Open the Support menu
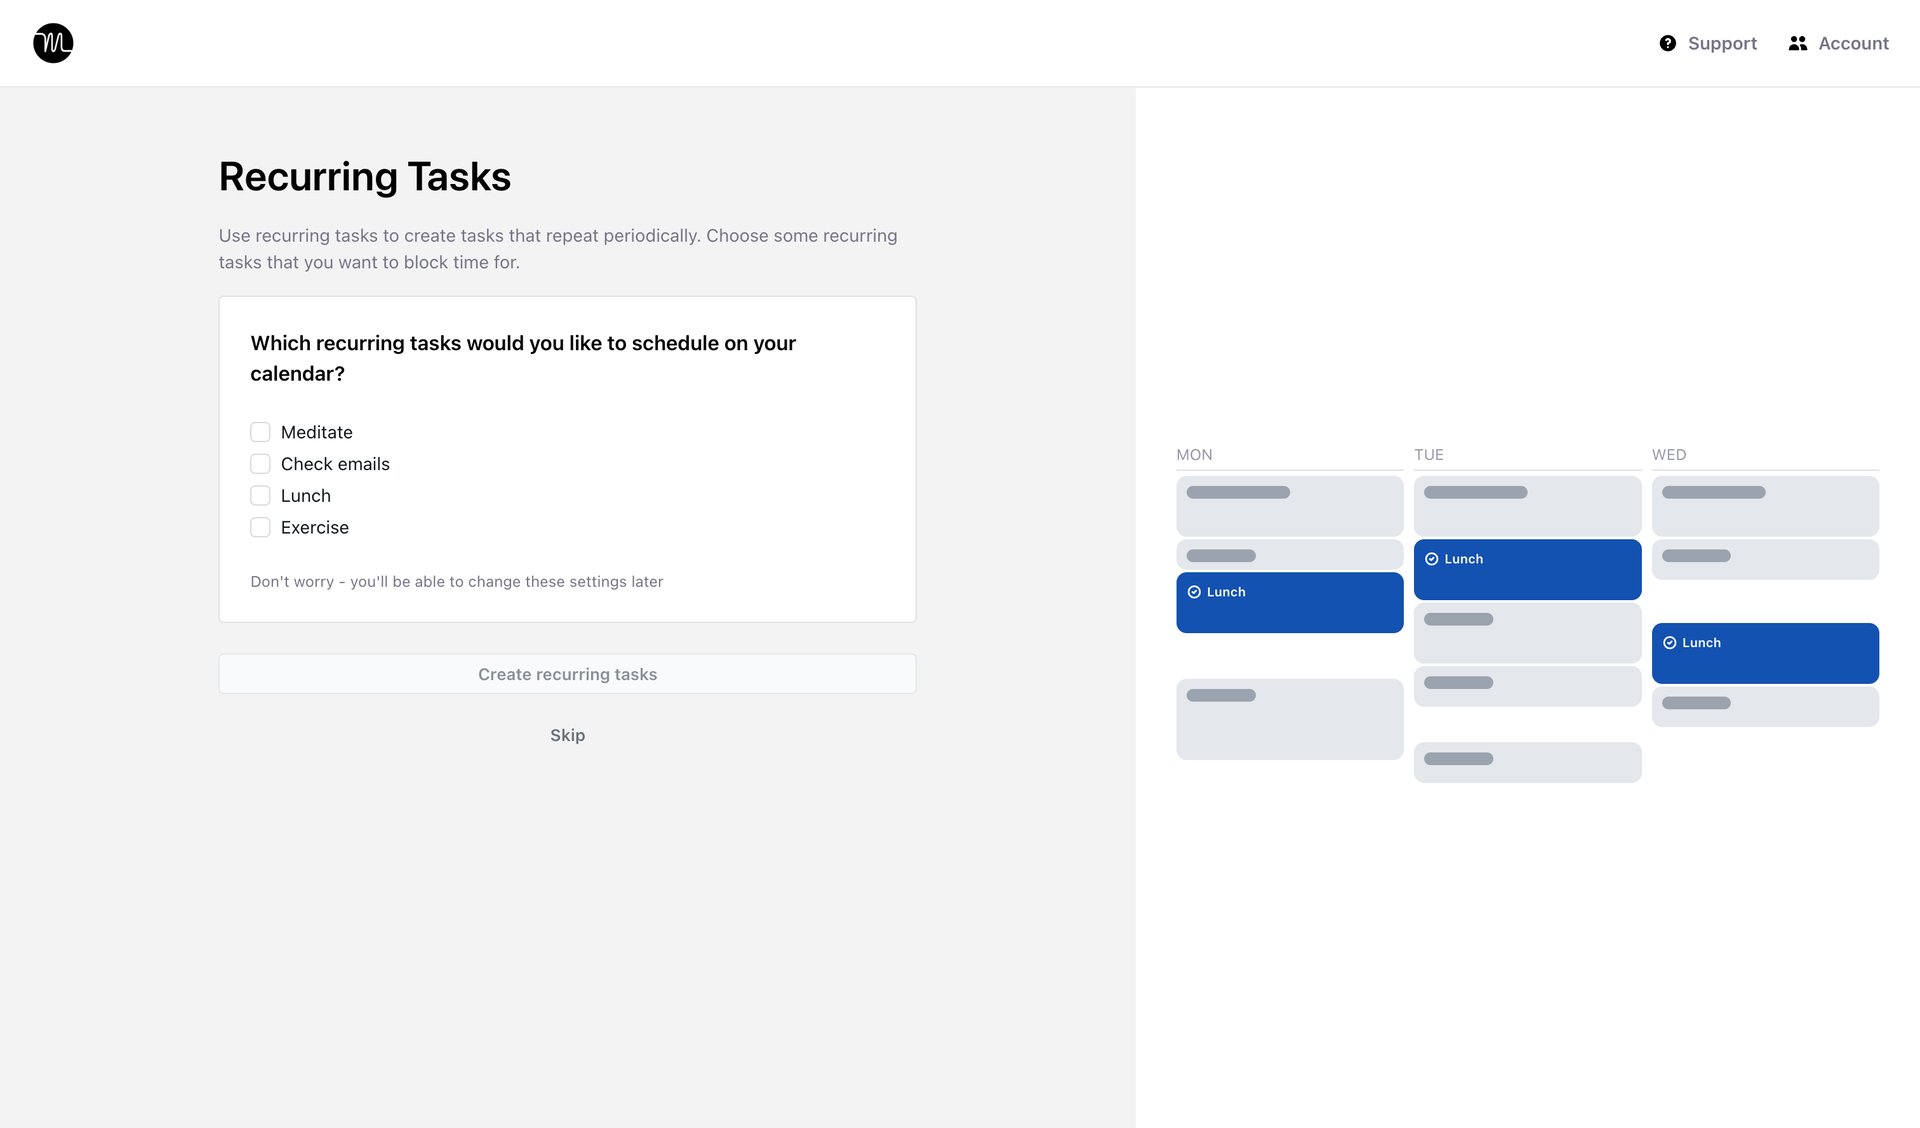1920x1128 pixels. tap(1722, 43)
